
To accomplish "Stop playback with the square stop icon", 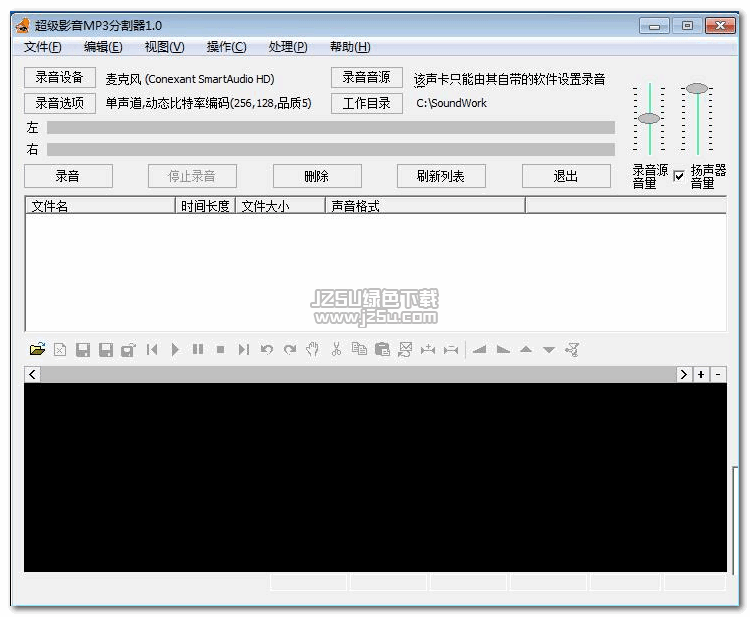I will tap(221, 350).
